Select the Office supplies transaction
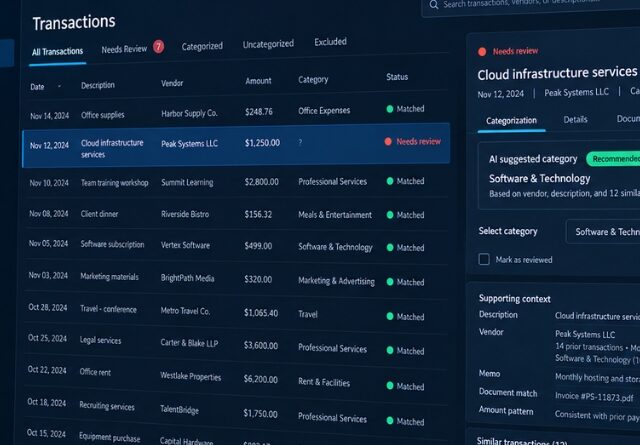The height and width of the screenshot is (445, 640). [102, 115]
